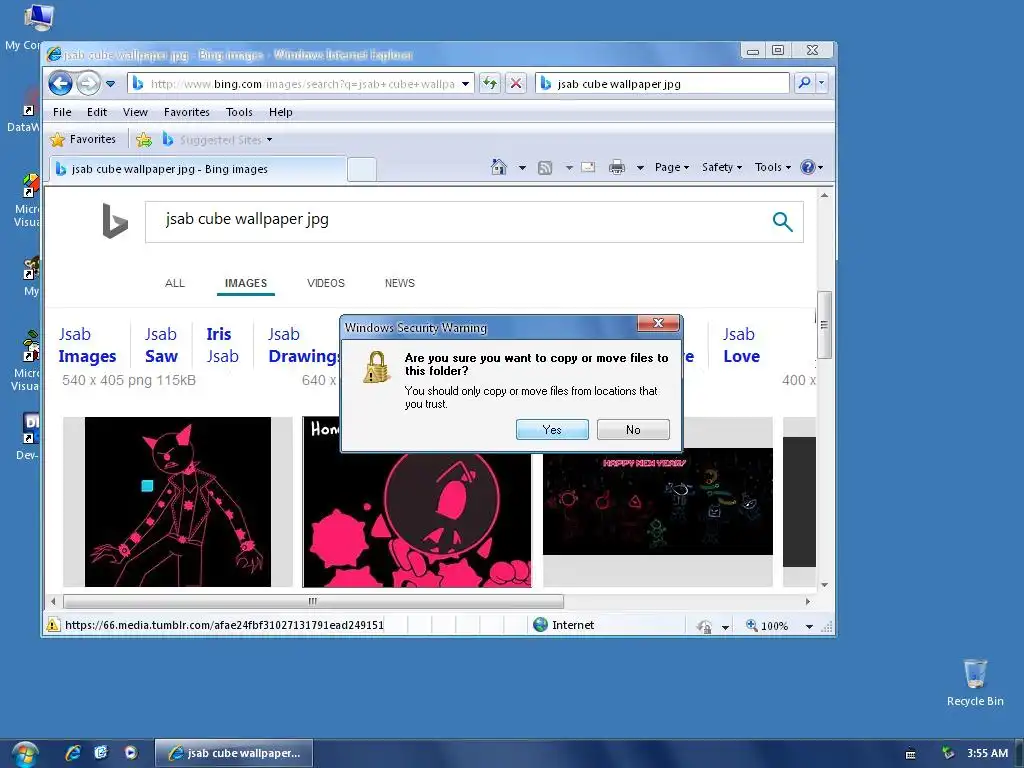Open Jsab Love suggestion link
The width and height of the screenshot is (1024, 768).
(741, 345)
